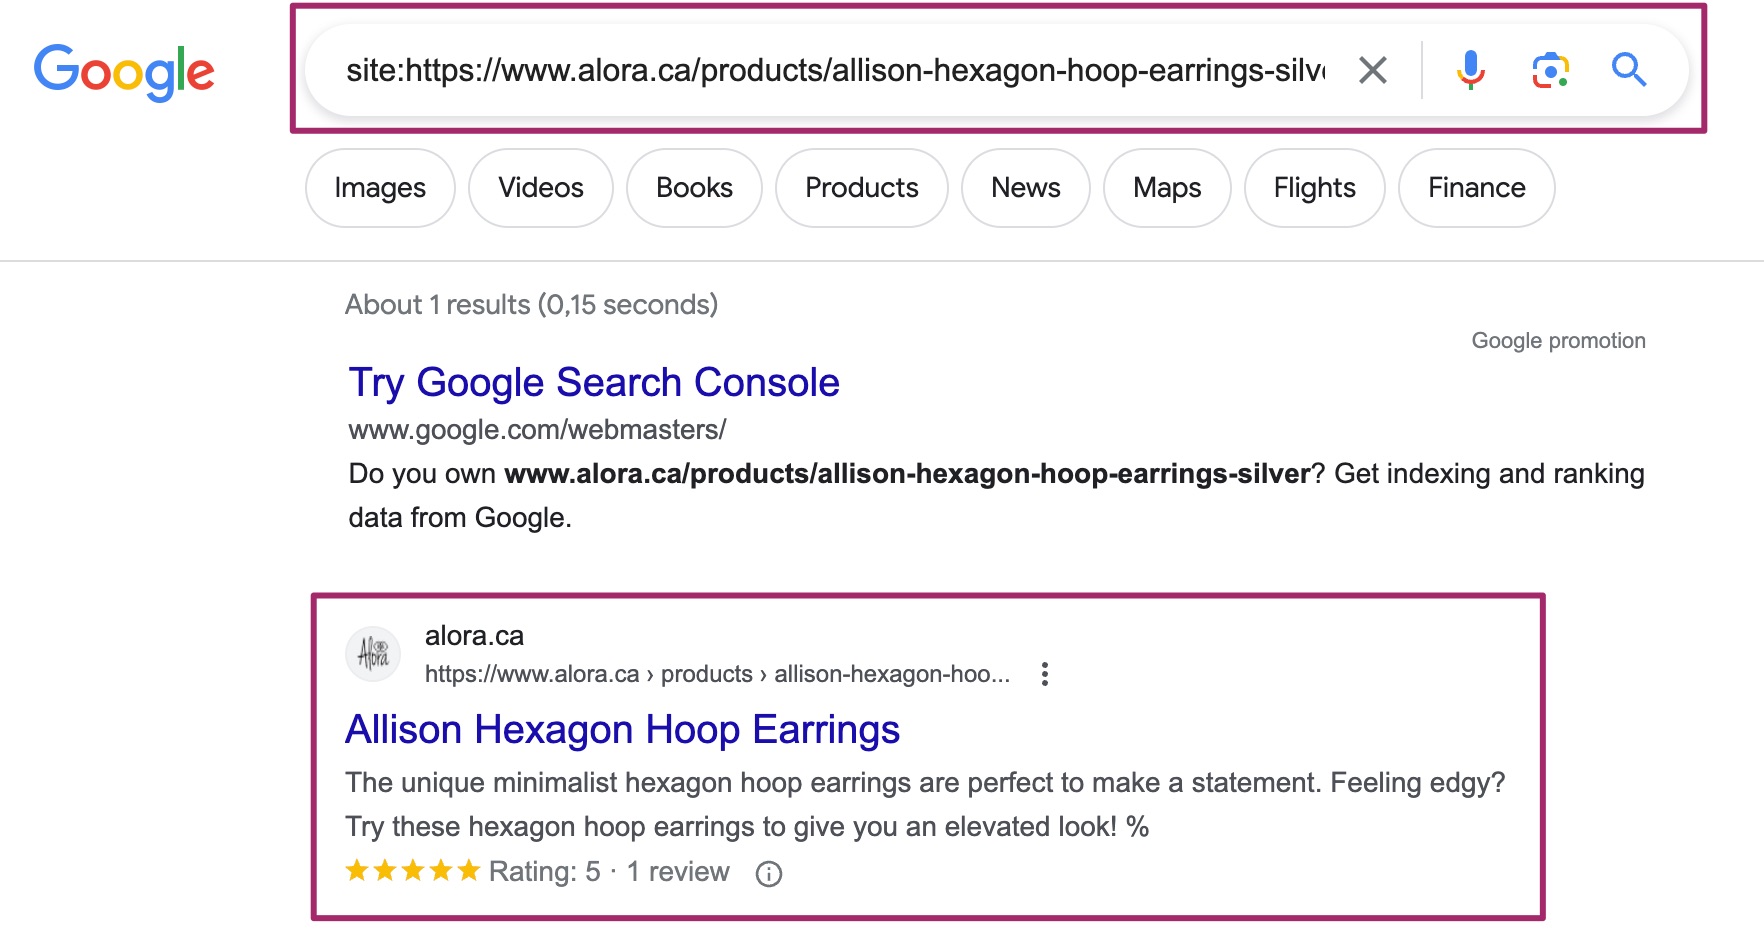Open the Allison Hexagon Hoop Earrings result

point(622,730)
